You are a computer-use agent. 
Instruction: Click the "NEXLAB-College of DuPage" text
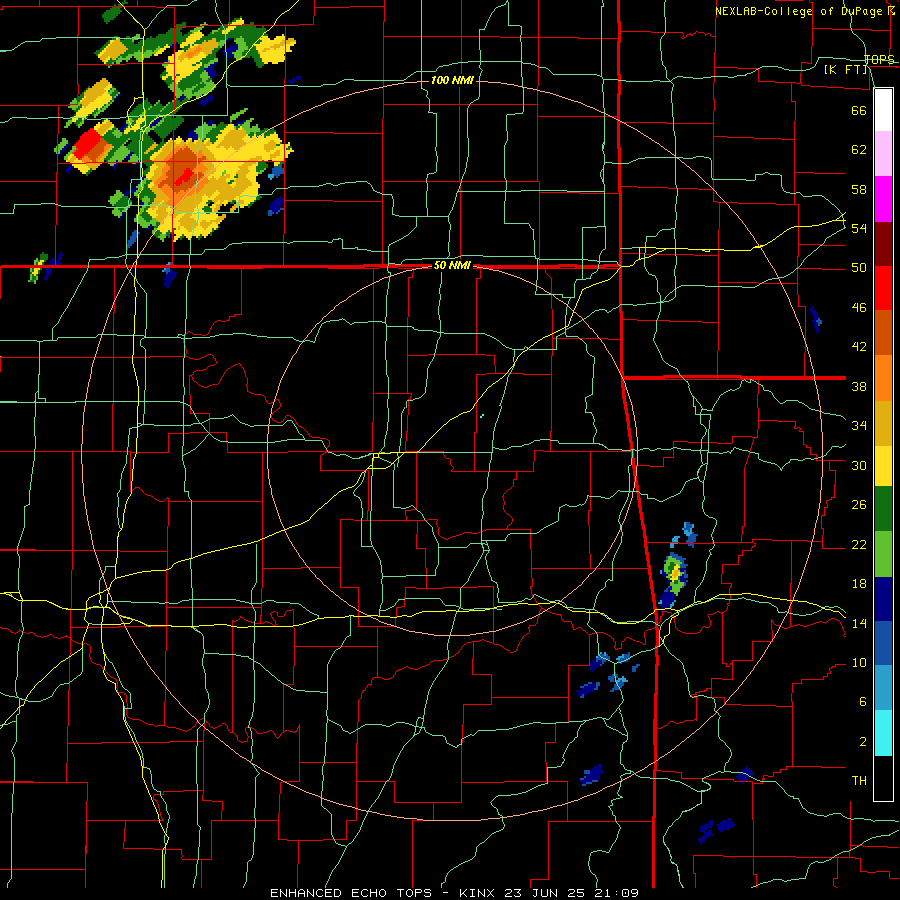(800, 11)
